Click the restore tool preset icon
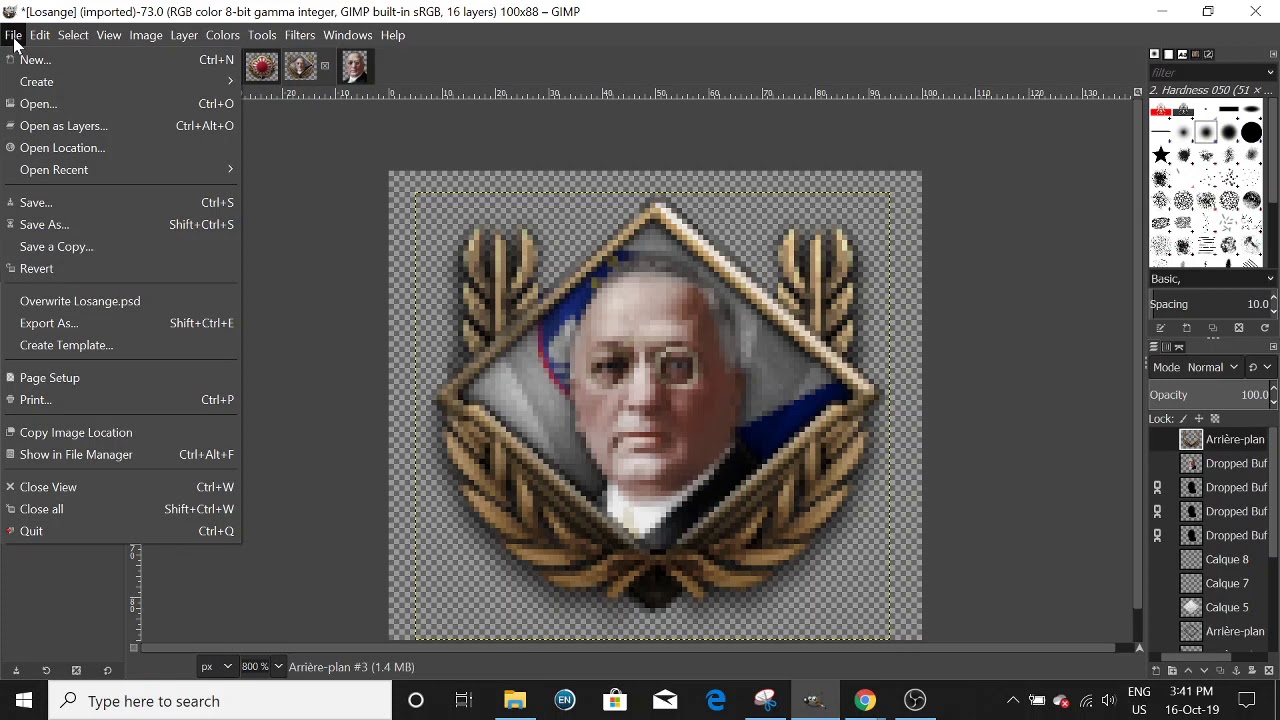The width and height of the screenshot is (1280, 720). 46,671
